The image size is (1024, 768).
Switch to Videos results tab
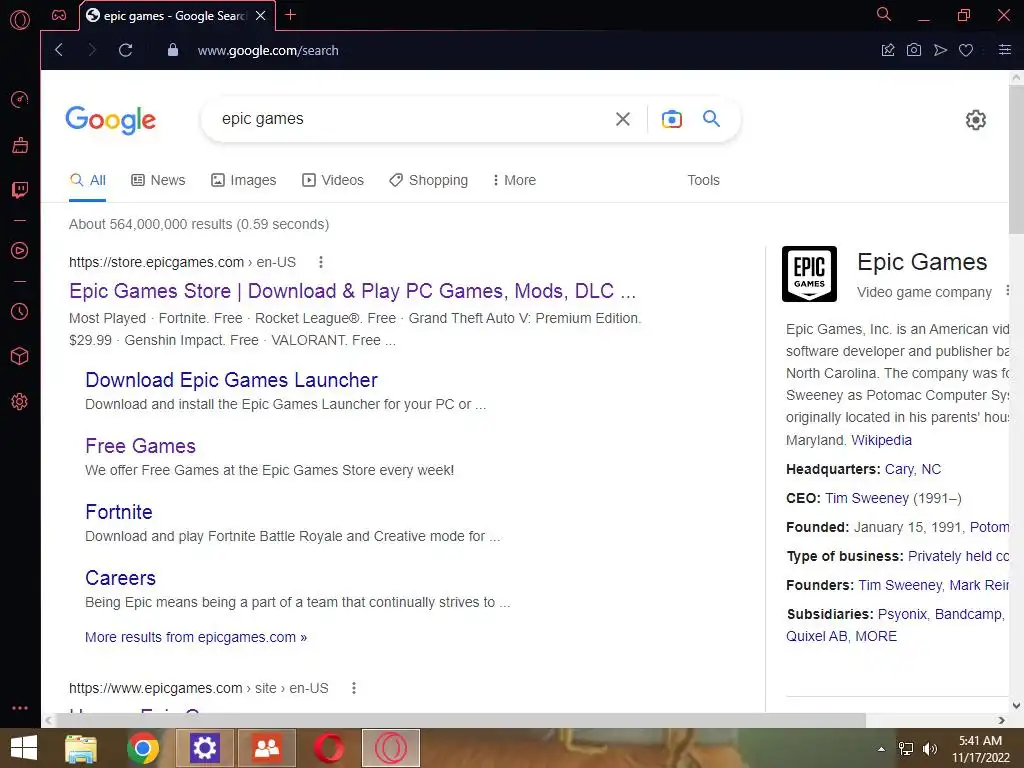pos(332,180)
